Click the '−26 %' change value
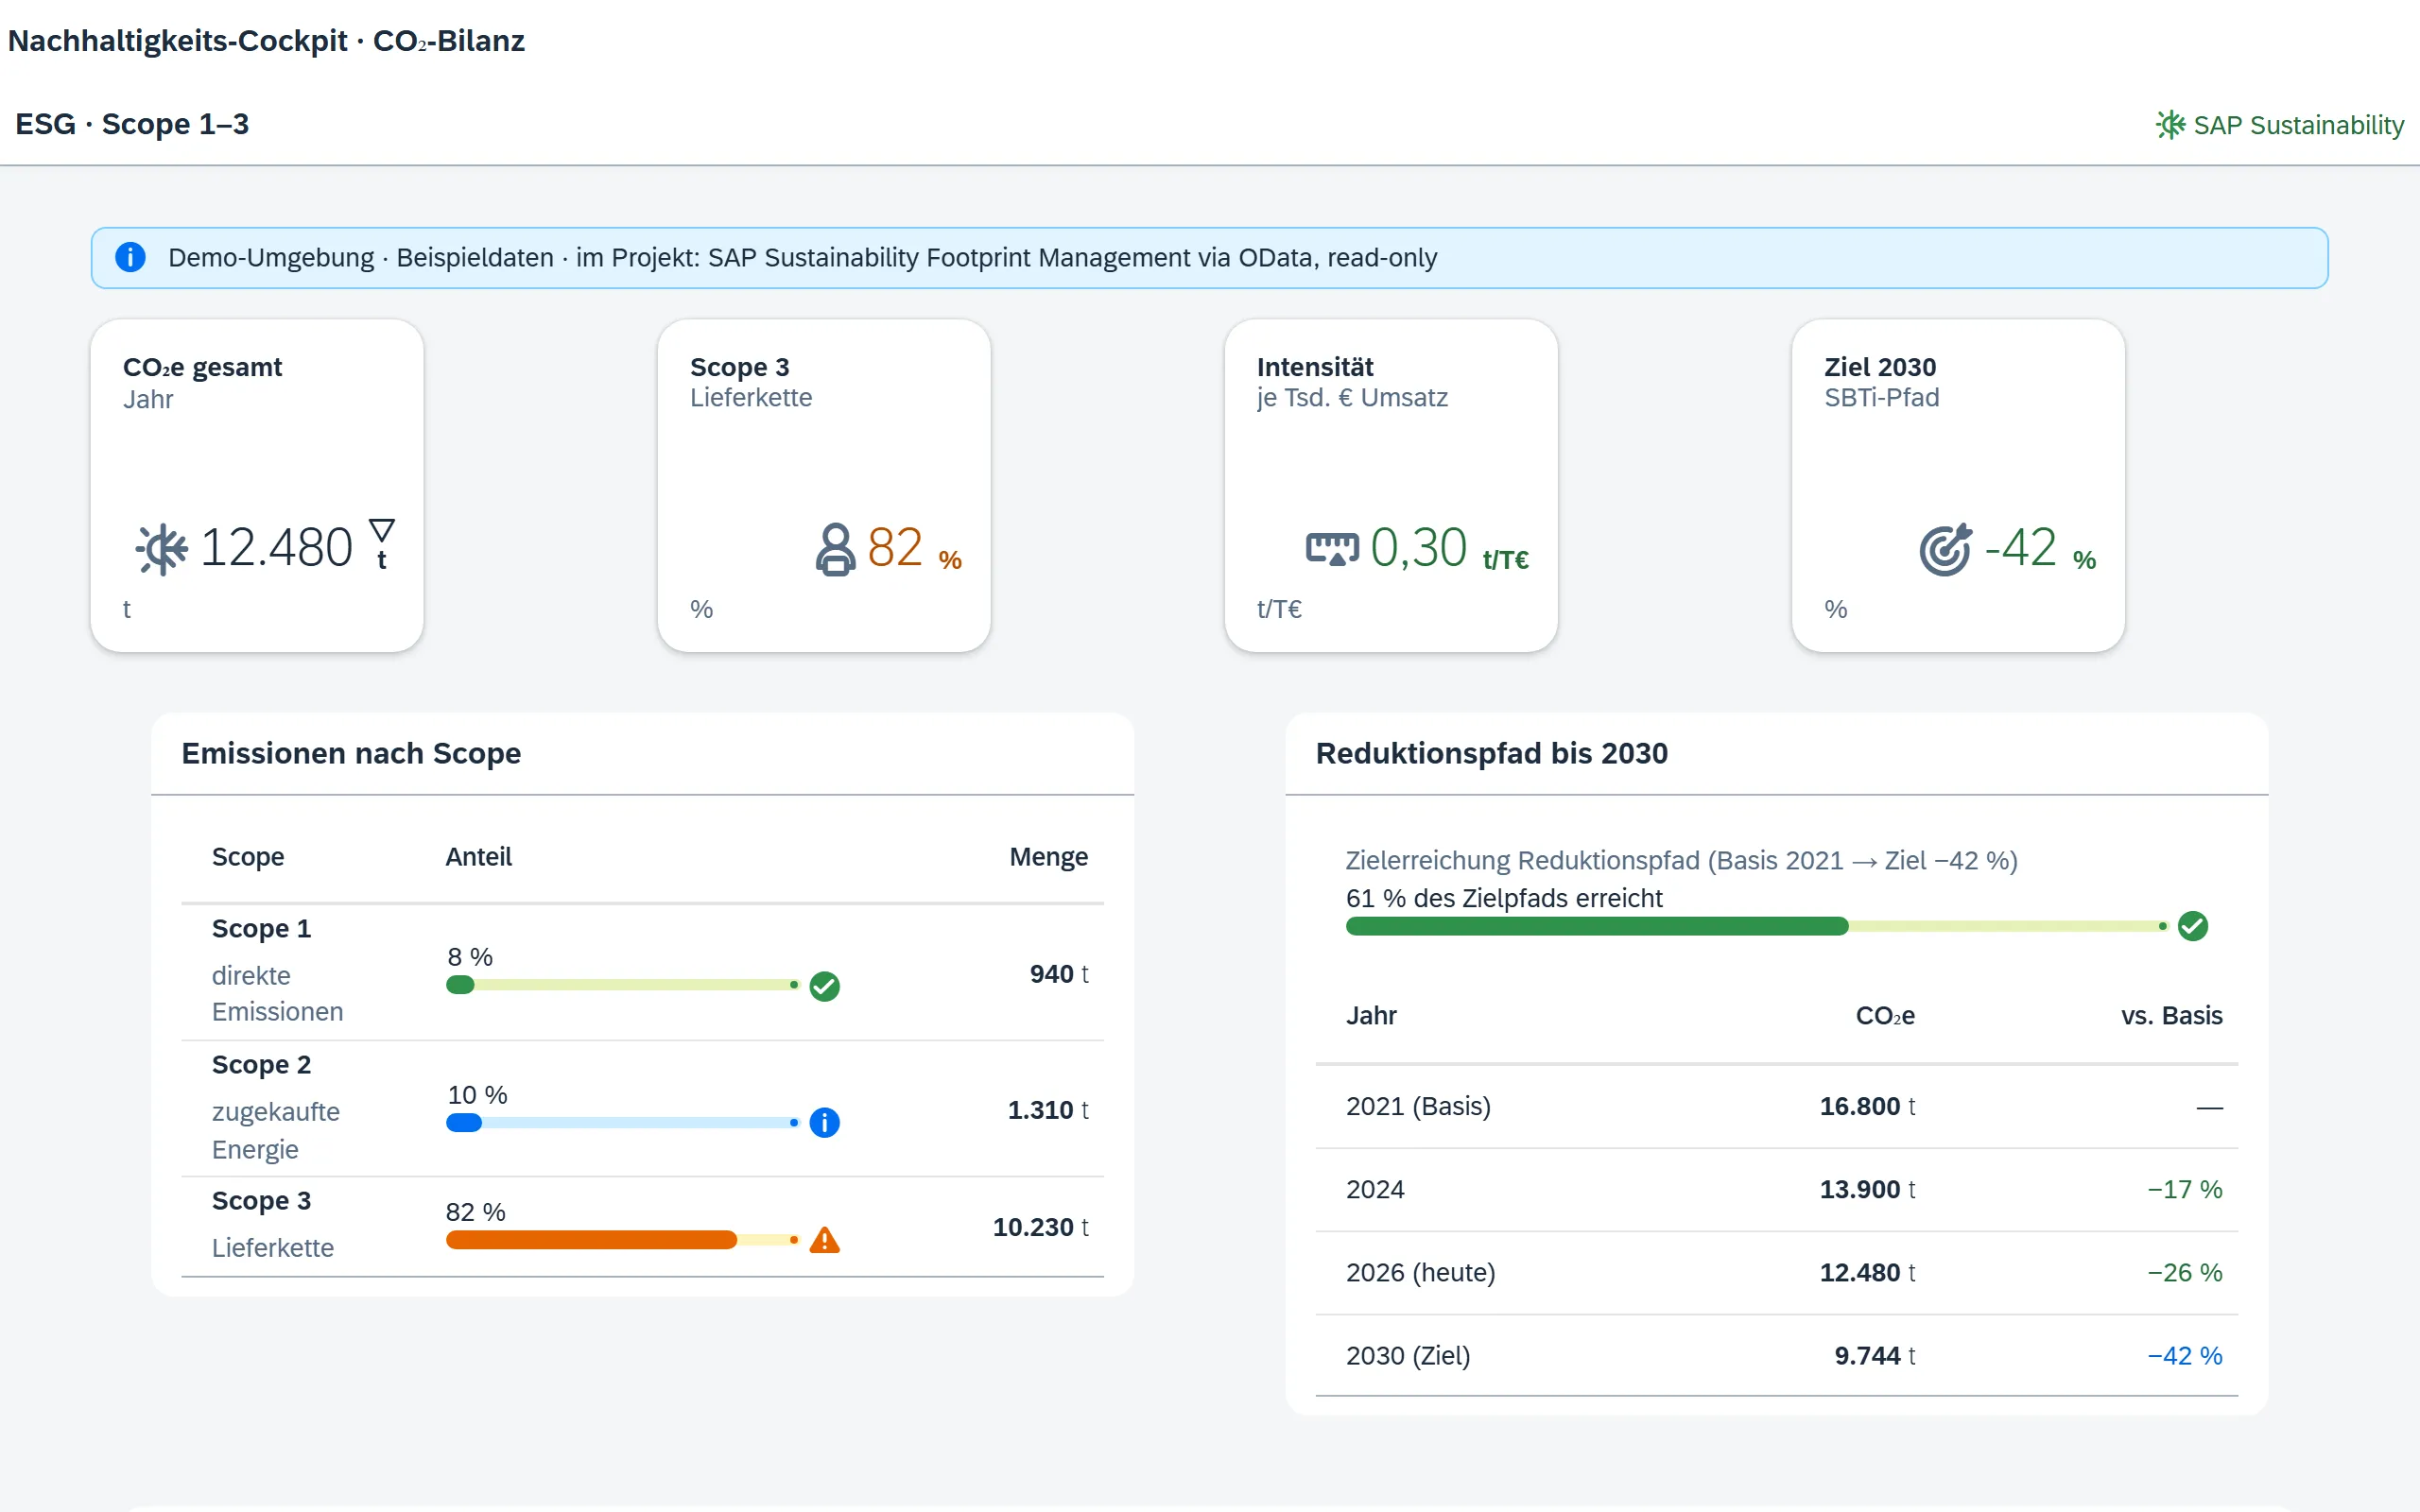The width and height of the screenshot is (2420, 1512). click(2185, 1273)
